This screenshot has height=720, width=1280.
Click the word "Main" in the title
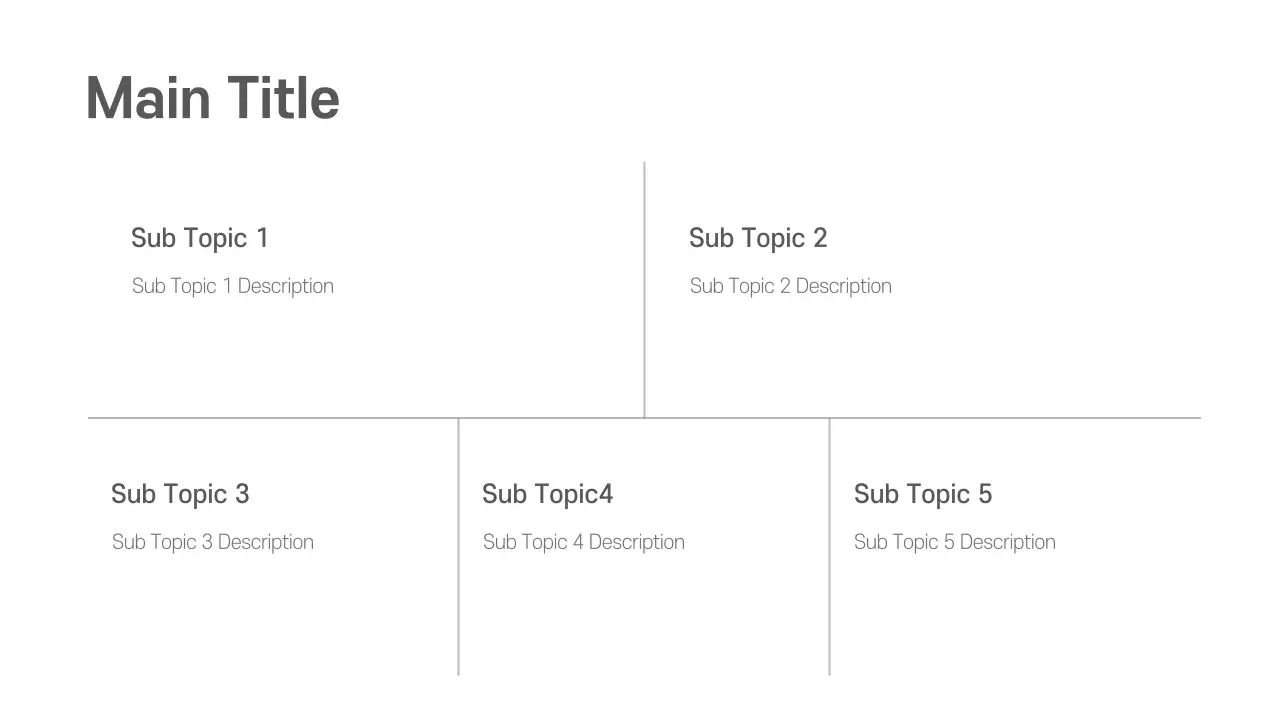pyautogui.click(x=148, y=99)
